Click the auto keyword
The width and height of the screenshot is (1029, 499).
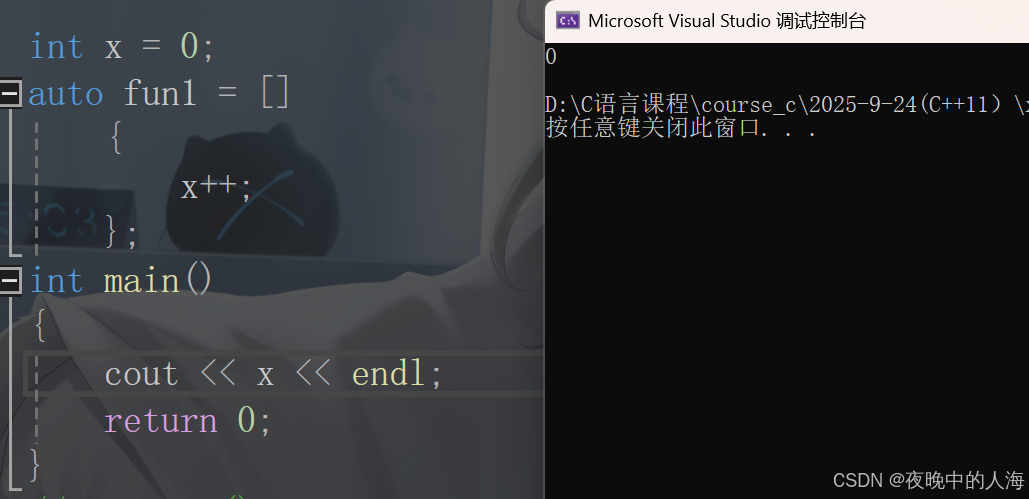point(66,95)
